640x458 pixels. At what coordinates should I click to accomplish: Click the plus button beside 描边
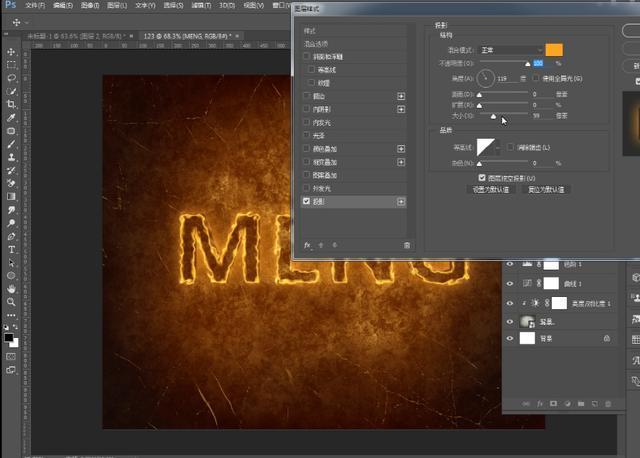(x=401, y=96)
